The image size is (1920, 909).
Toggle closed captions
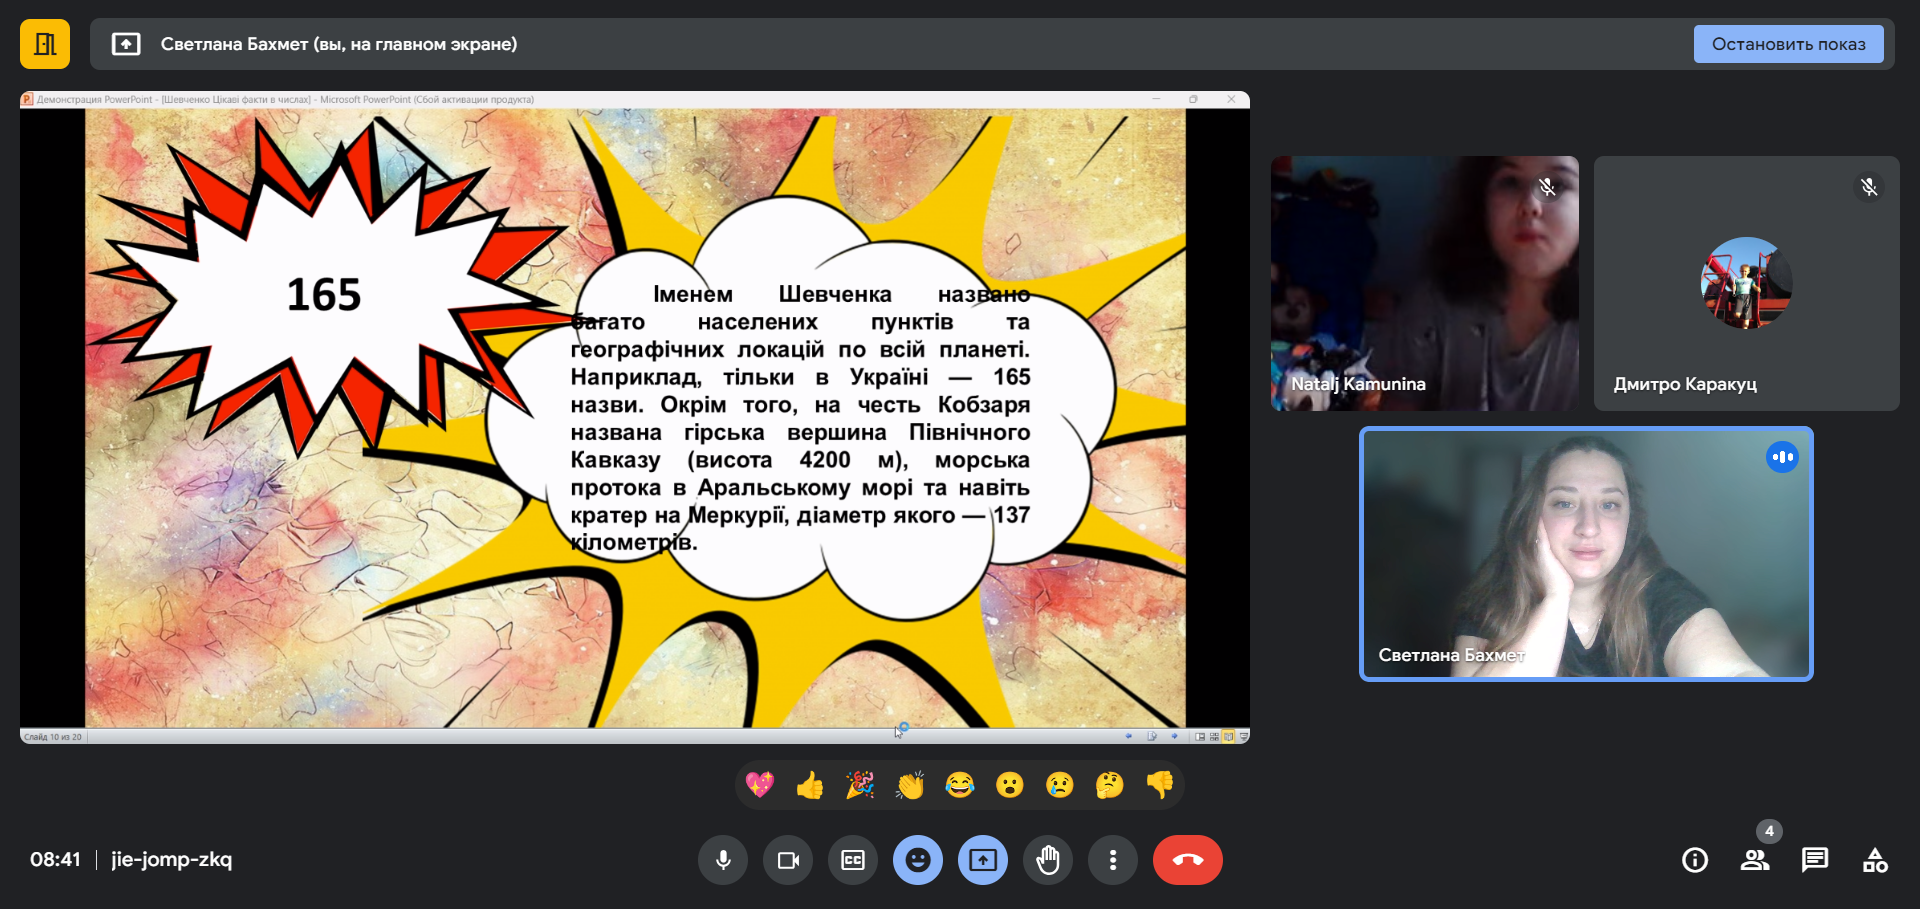[x=853, y=860]
